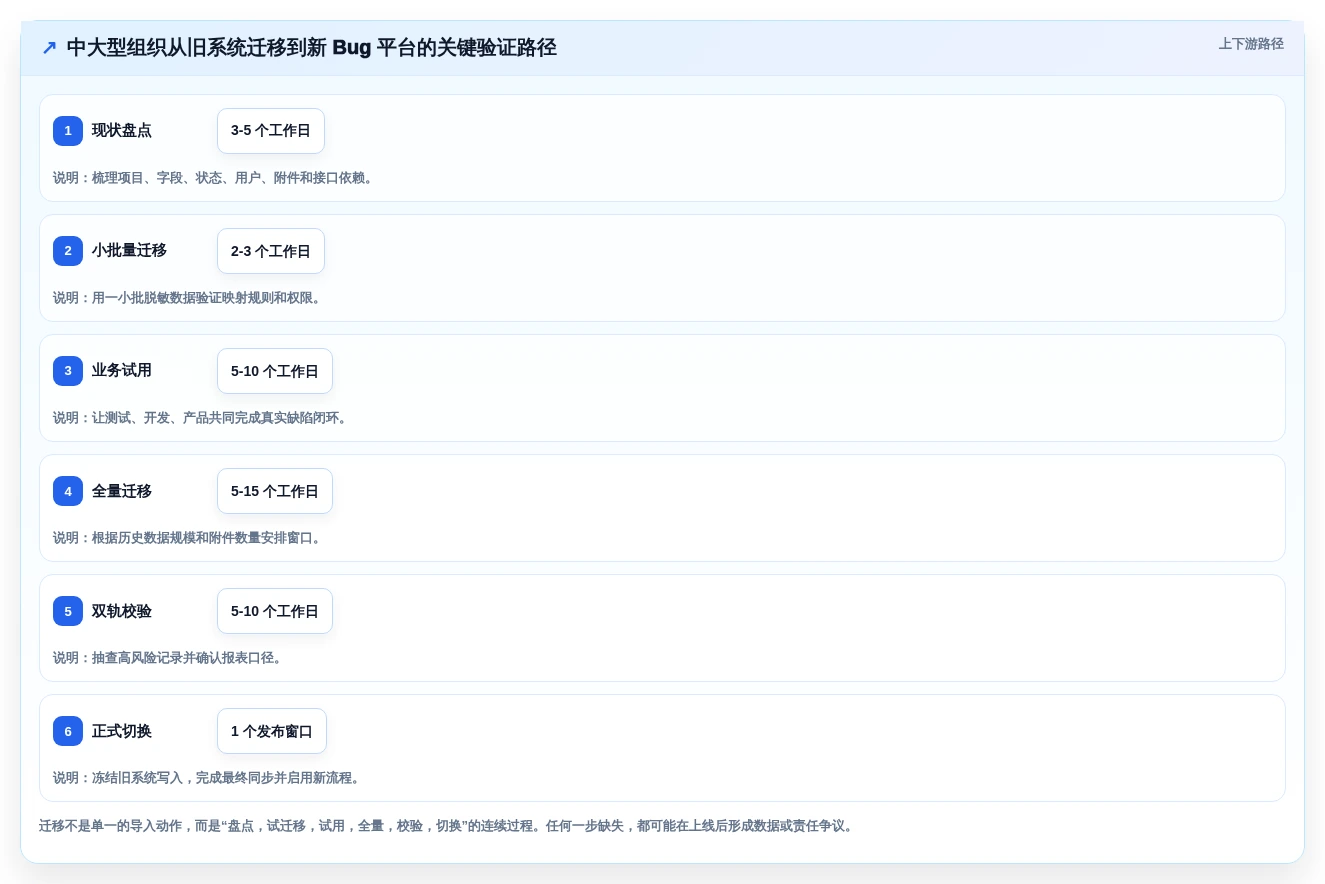Screen dimensions: 1325x884
Task: Click footer note 迁移不是单一的导入动作
Action: click(x=448, y=826)
